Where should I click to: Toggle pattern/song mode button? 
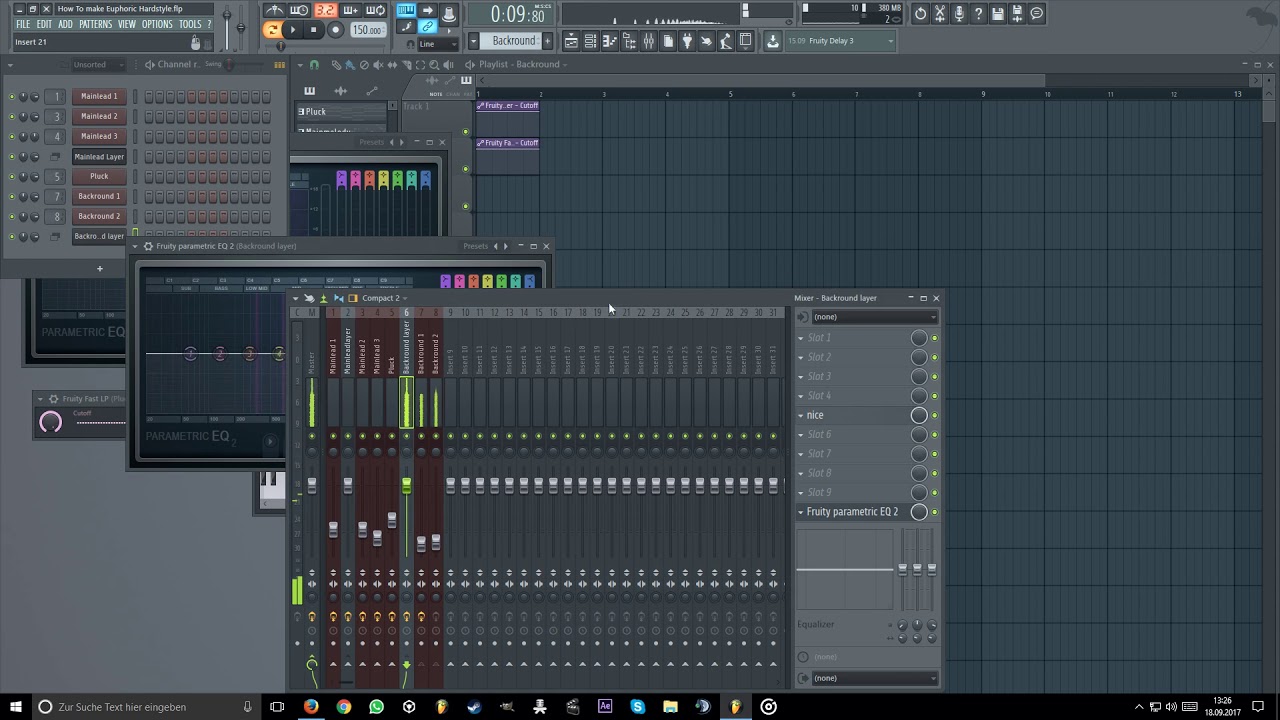[x=272, y=30]
